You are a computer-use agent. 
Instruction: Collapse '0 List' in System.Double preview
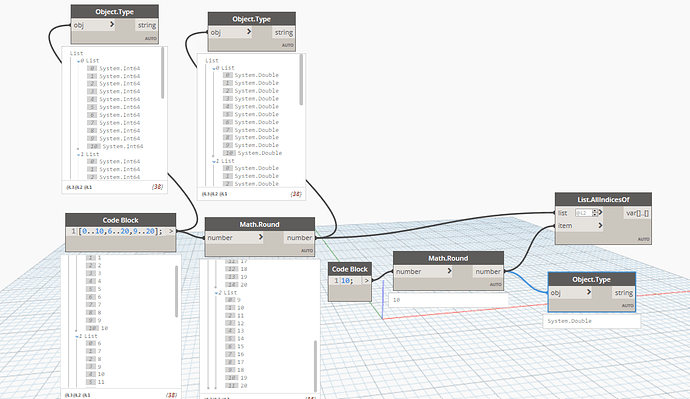coord(214,69)
